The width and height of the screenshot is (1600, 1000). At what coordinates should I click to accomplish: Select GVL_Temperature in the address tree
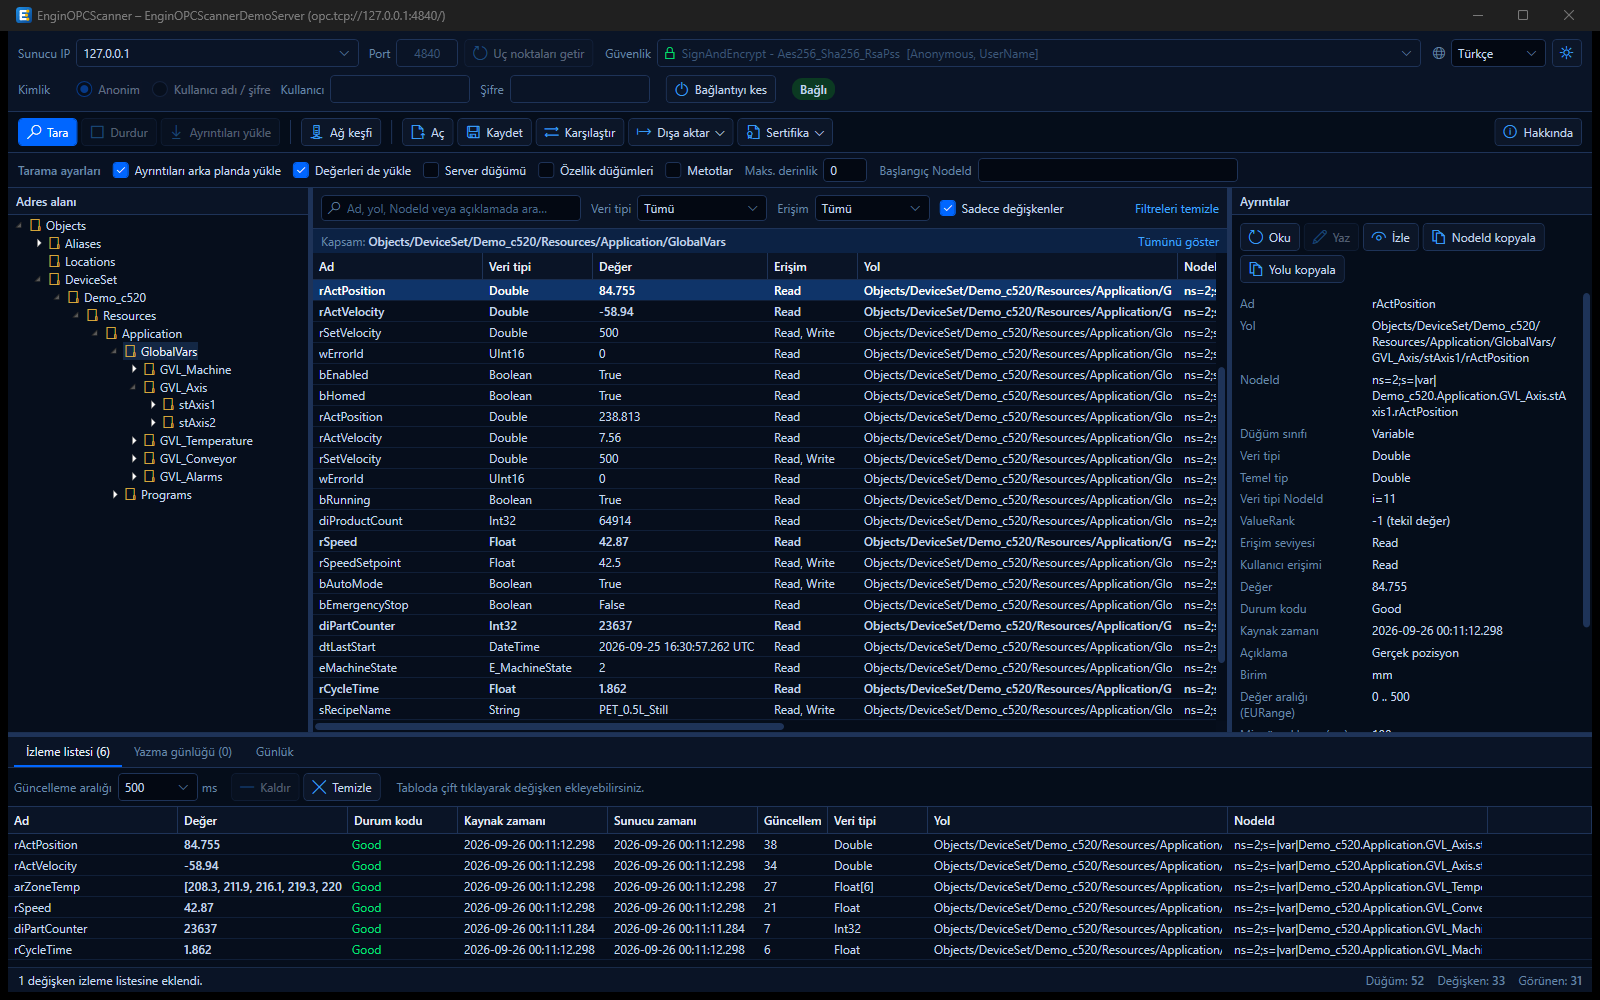pos(206,440)
